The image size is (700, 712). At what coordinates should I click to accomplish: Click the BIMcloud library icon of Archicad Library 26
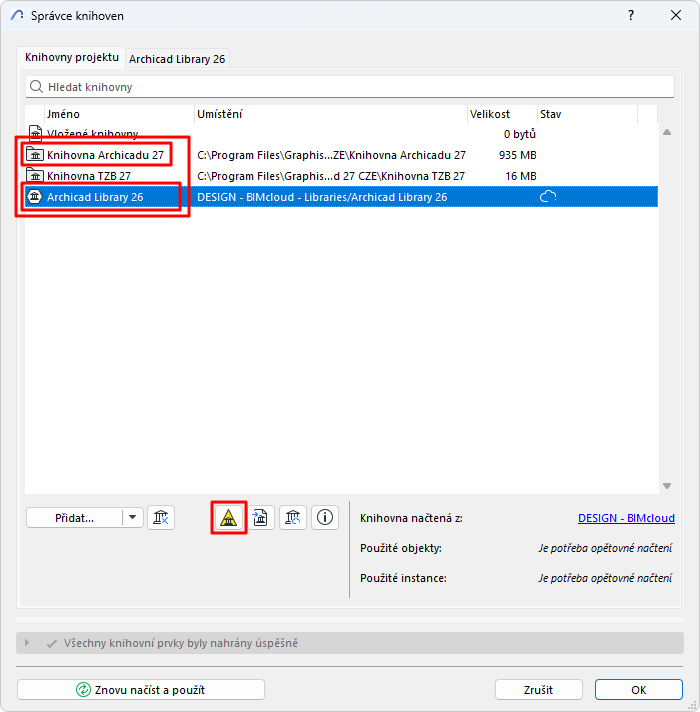click(x=35, y=197)
